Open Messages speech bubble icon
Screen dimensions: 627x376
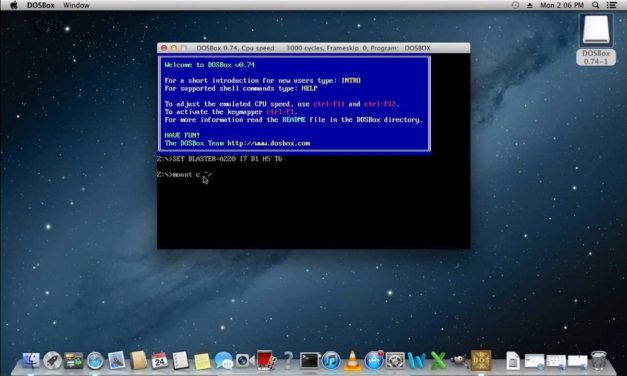224,360
